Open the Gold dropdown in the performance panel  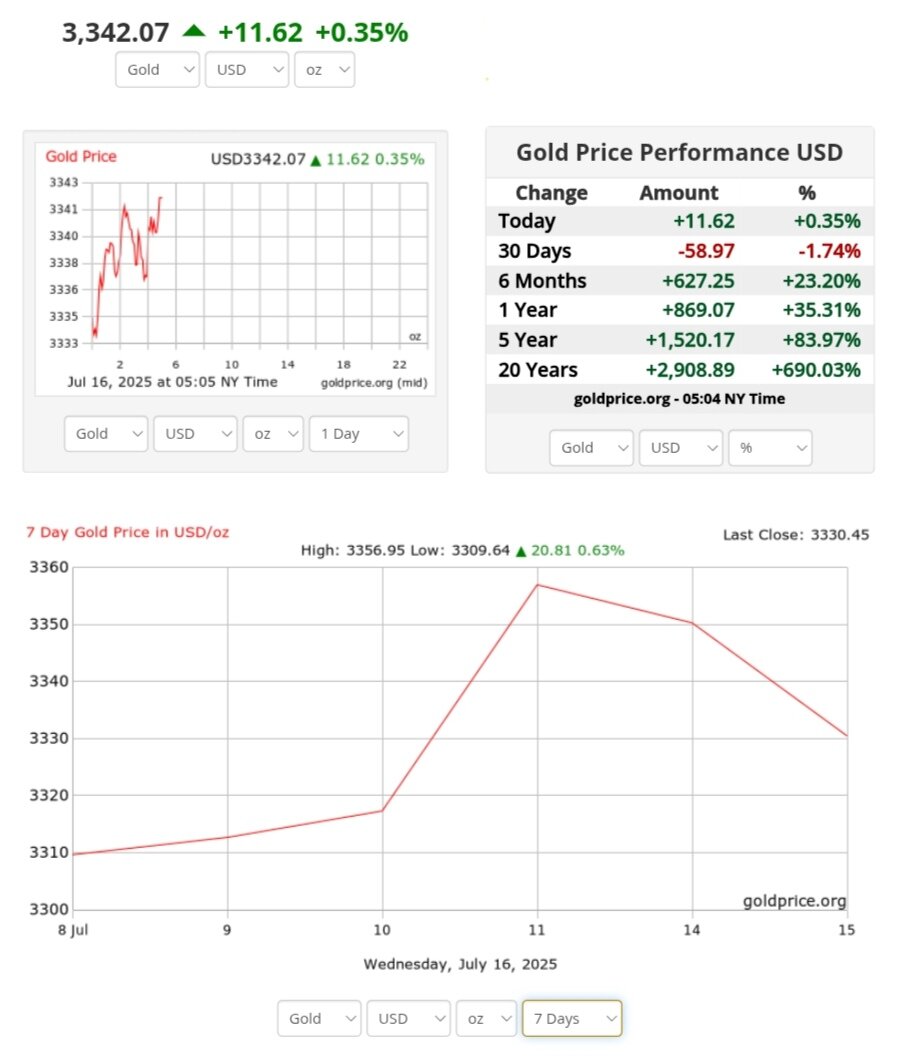click(x=591, y=448)
